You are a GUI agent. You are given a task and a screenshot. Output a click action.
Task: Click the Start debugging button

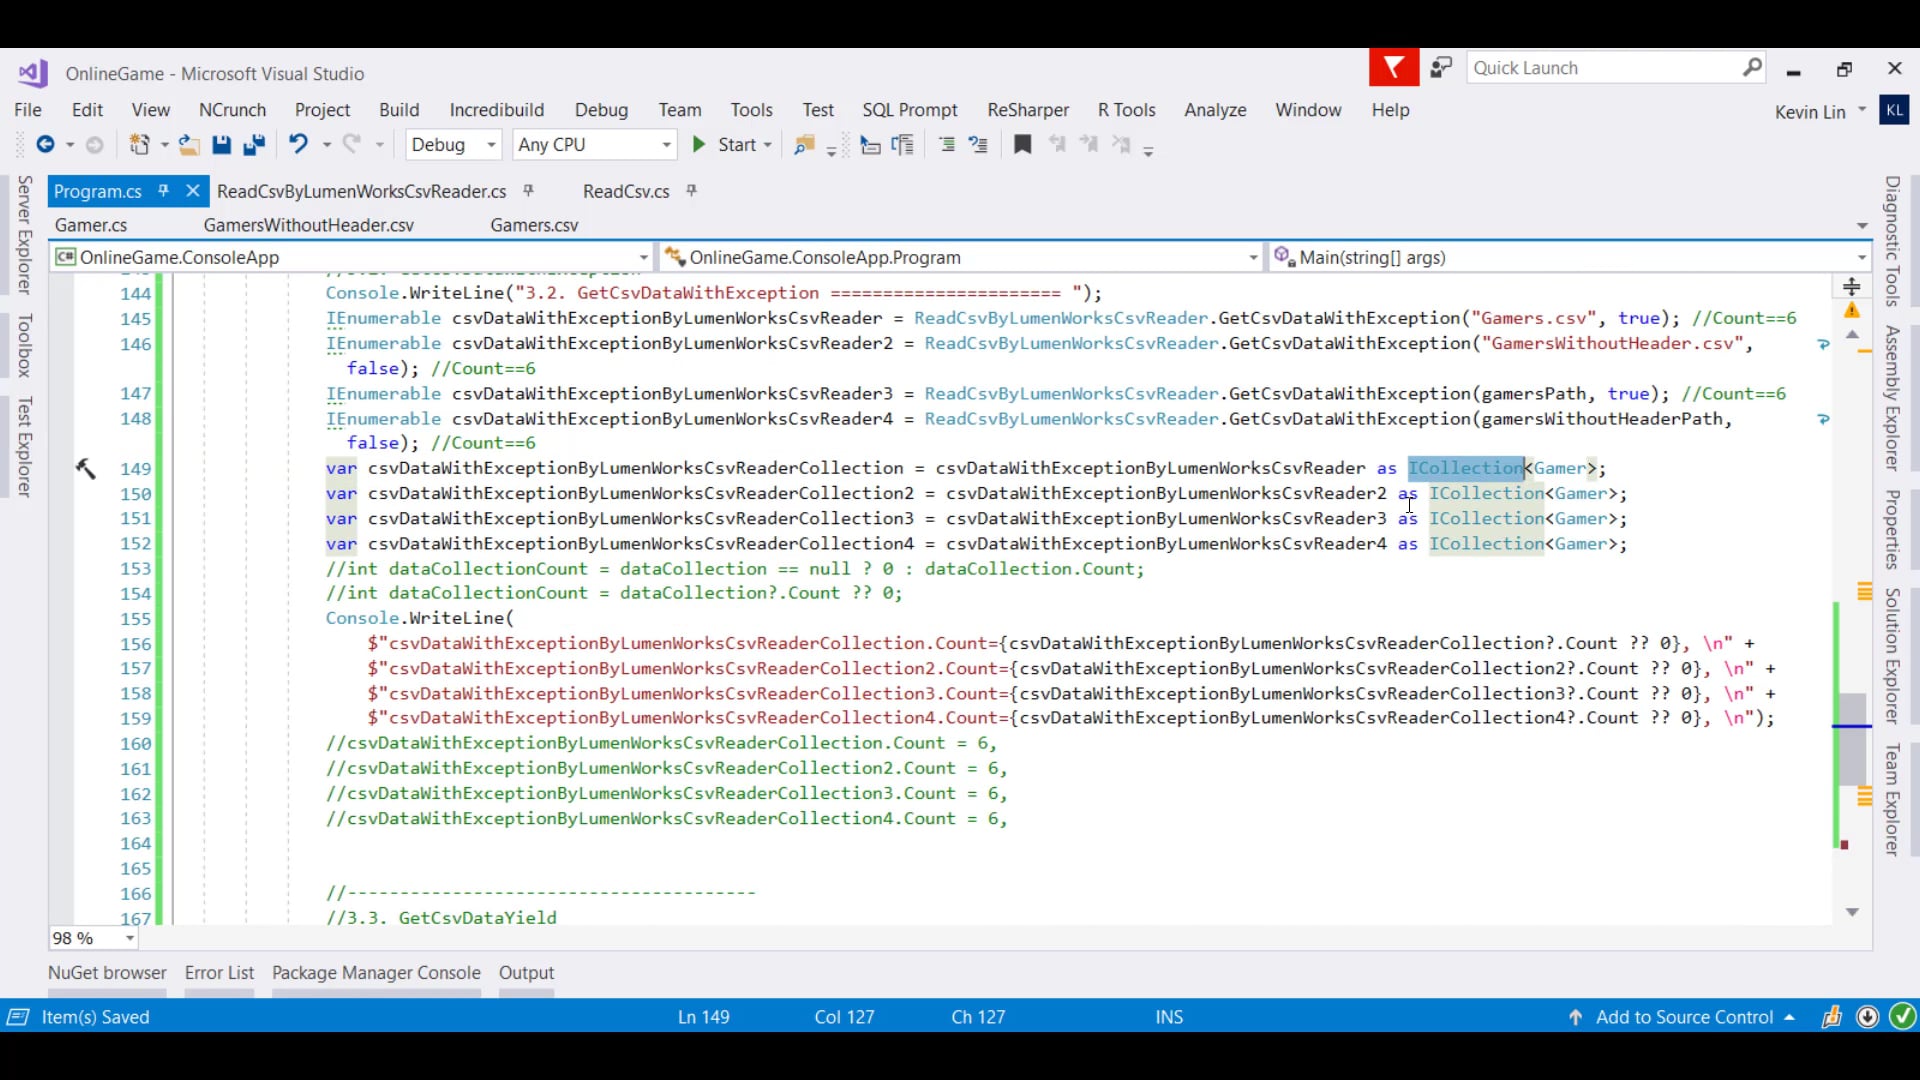click(726, 145)
